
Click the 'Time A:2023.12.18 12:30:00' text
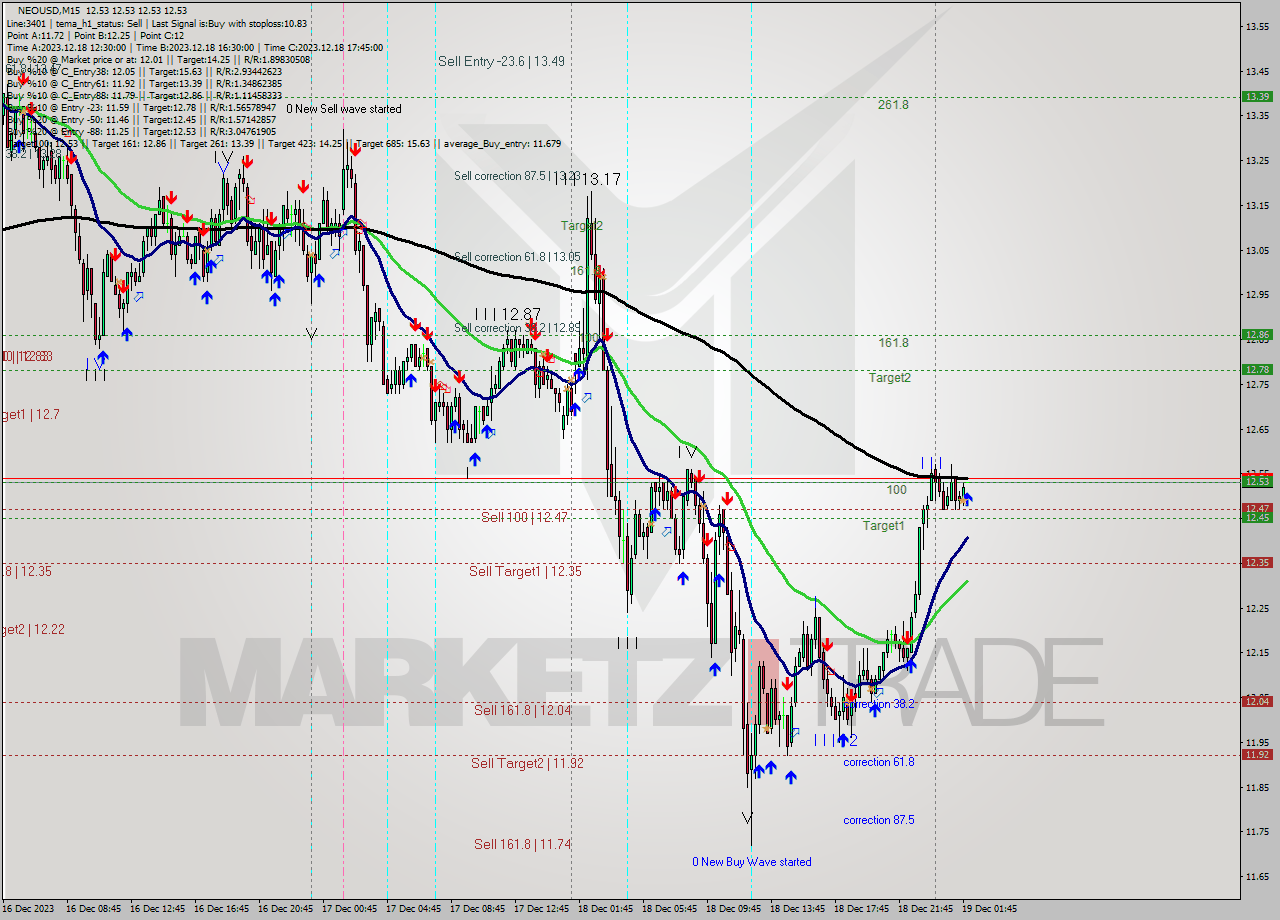pyautogui.click(x=66, y=47)
